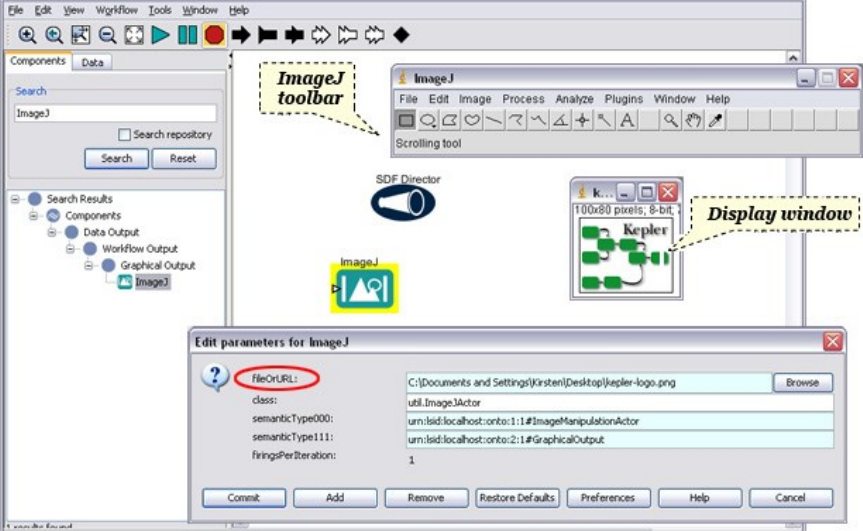Switch to the Data tab
863x531 pixels.
[x=92, y=62]
